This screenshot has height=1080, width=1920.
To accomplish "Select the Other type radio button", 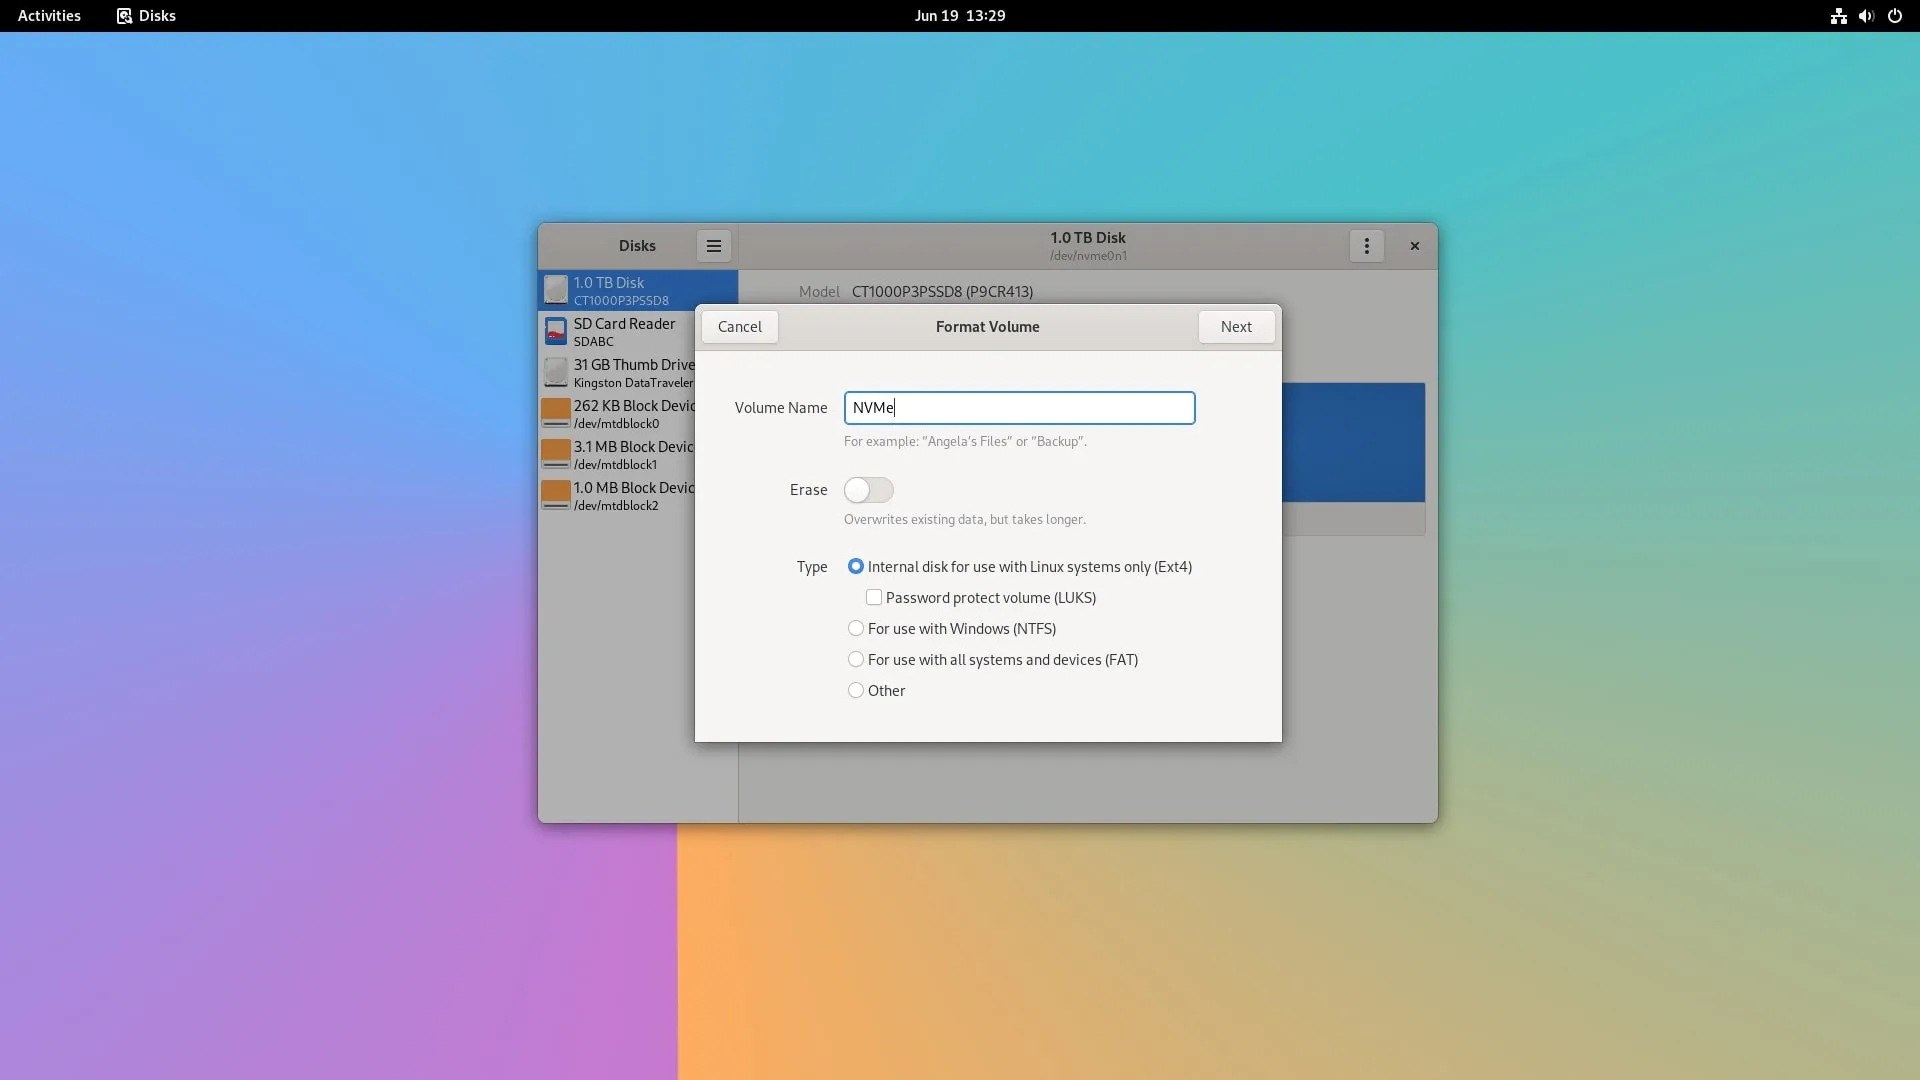I will [x=856, y=691].
